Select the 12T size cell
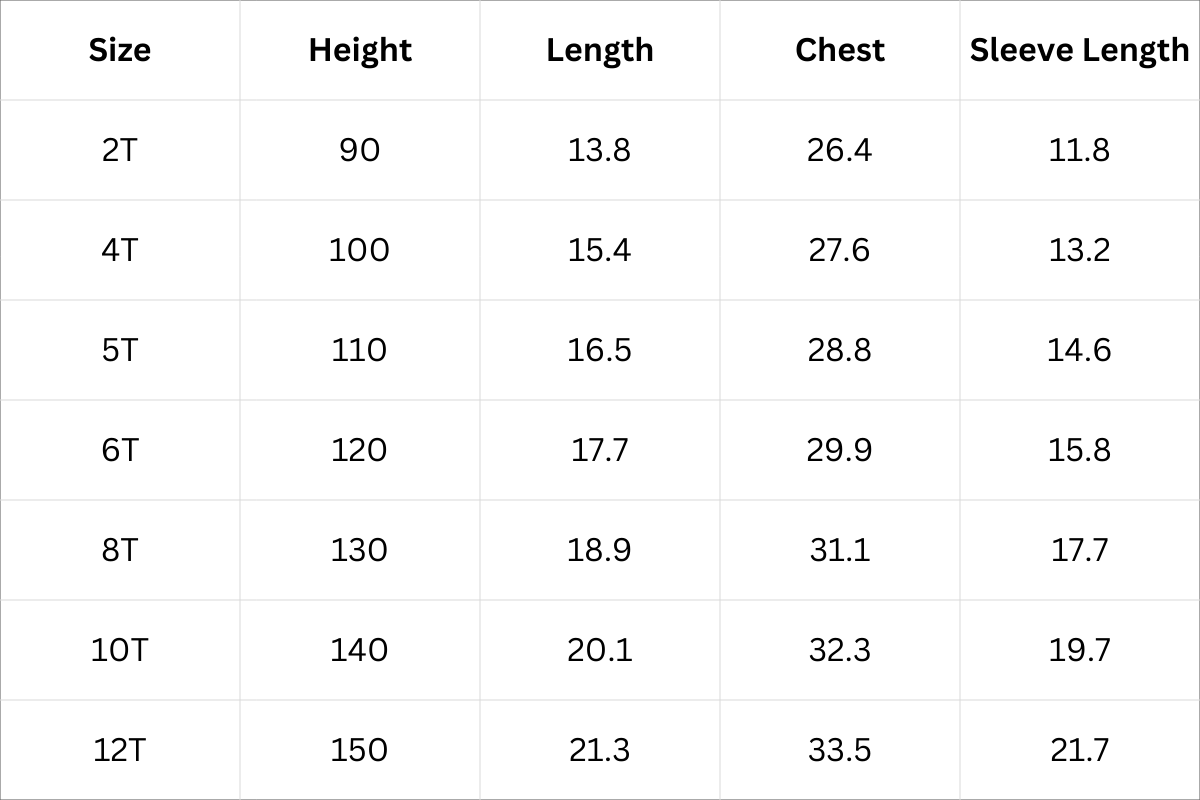 point(120,750)
